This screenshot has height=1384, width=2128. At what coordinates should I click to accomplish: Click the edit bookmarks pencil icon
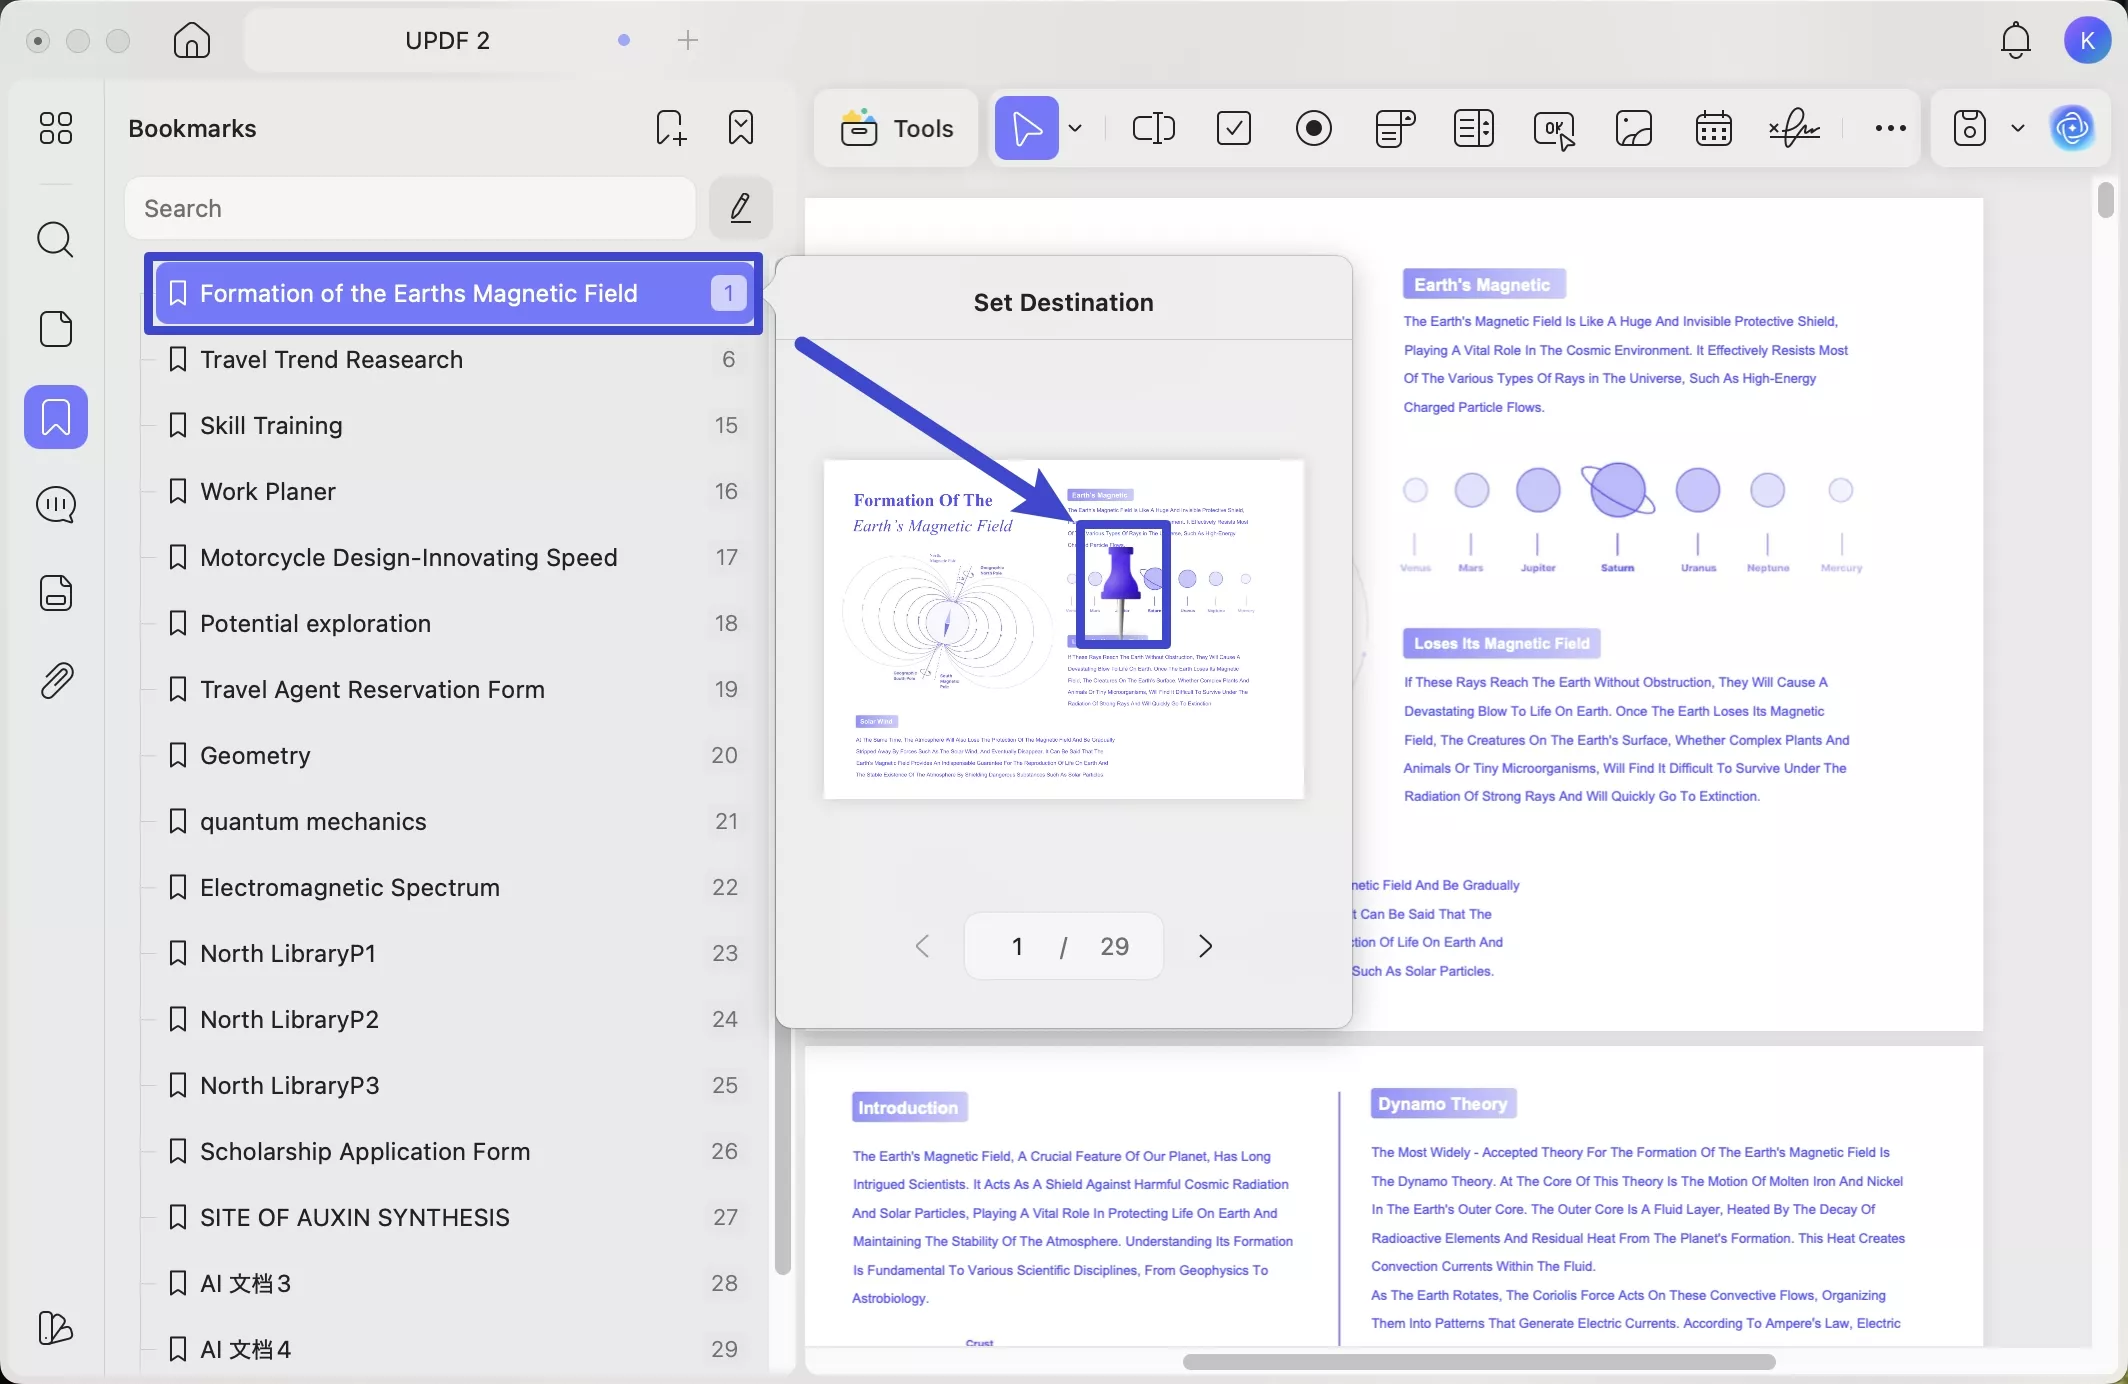click(x=740, y=208)
